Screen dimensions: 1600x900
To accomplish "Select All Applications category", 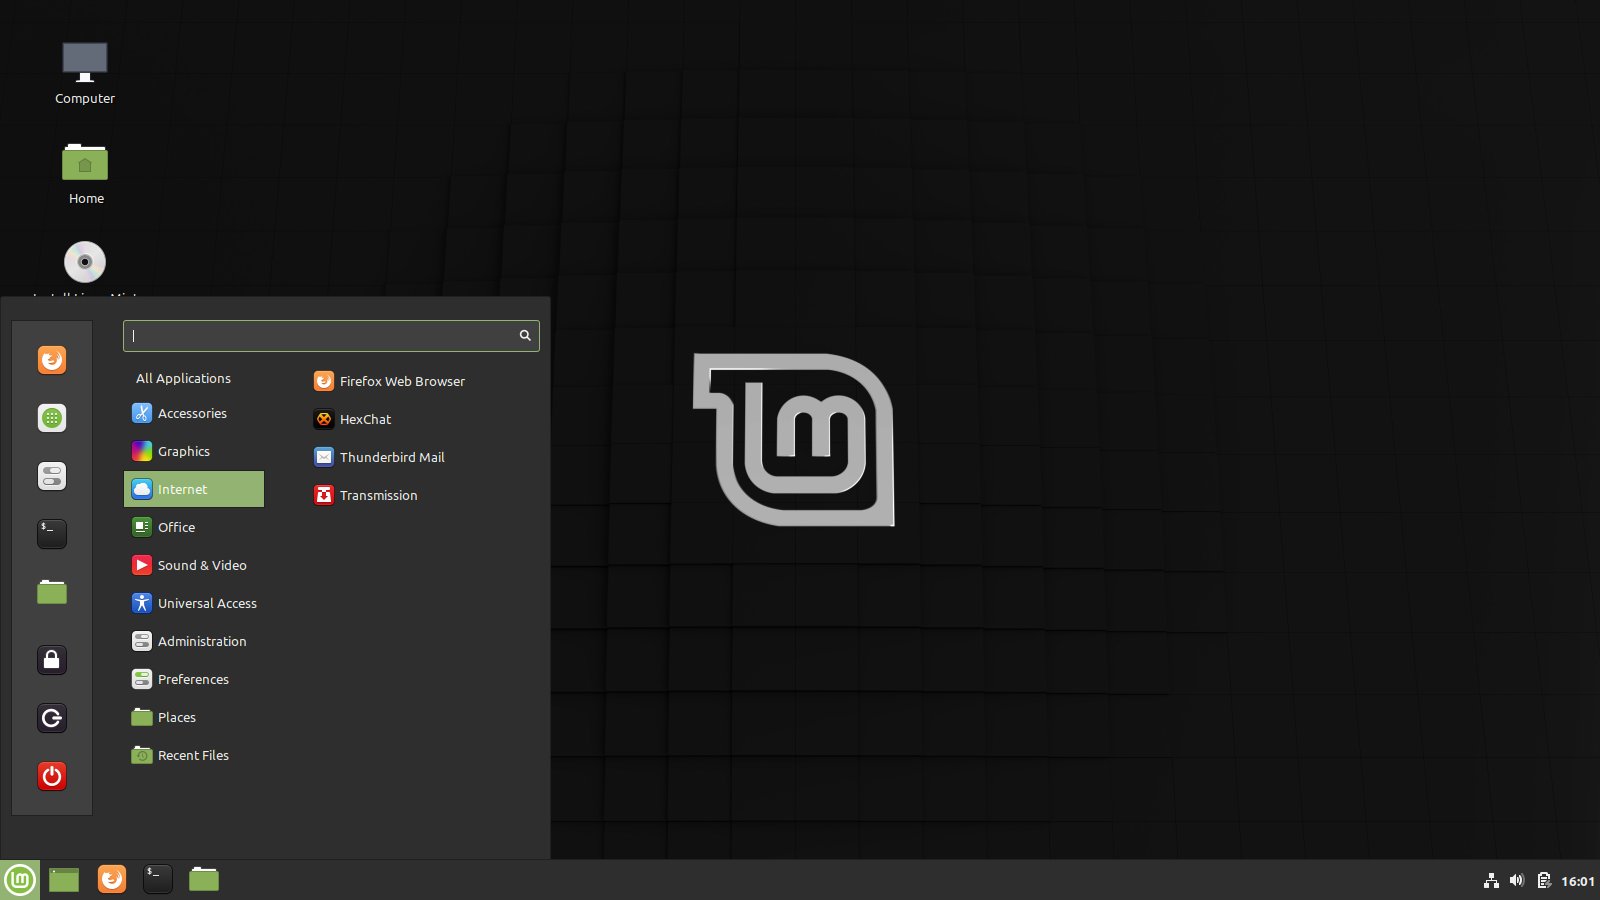I will coord(184,378).
